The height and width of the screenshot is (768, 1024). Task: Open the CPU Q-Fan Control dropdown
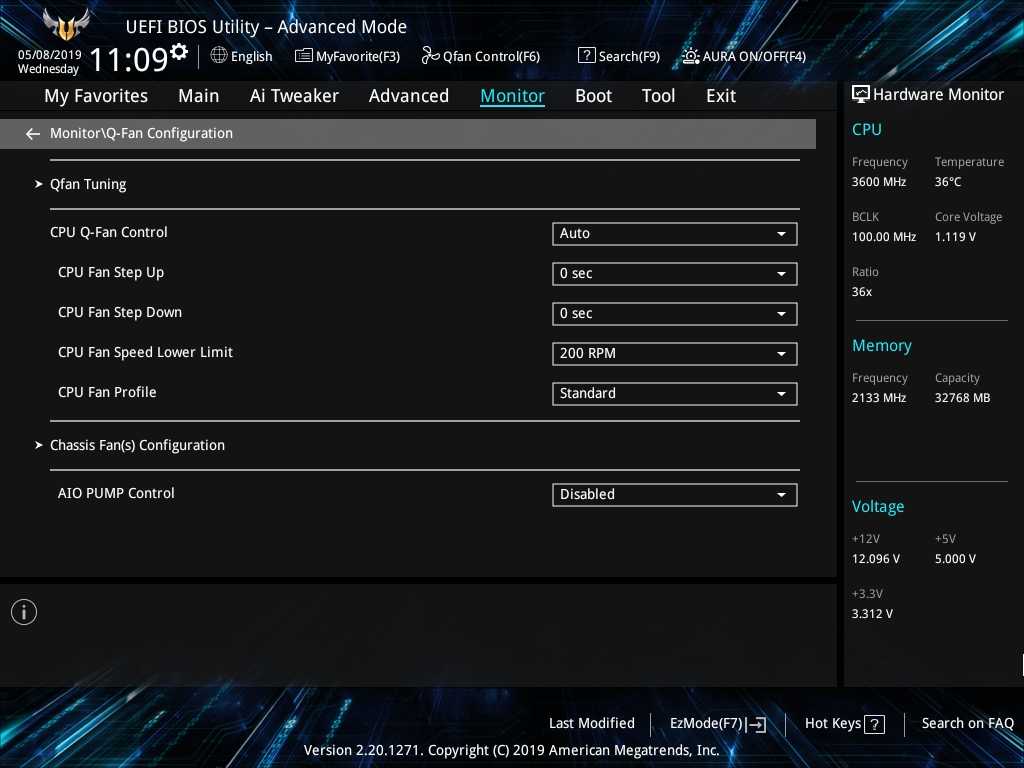point(674,234)
